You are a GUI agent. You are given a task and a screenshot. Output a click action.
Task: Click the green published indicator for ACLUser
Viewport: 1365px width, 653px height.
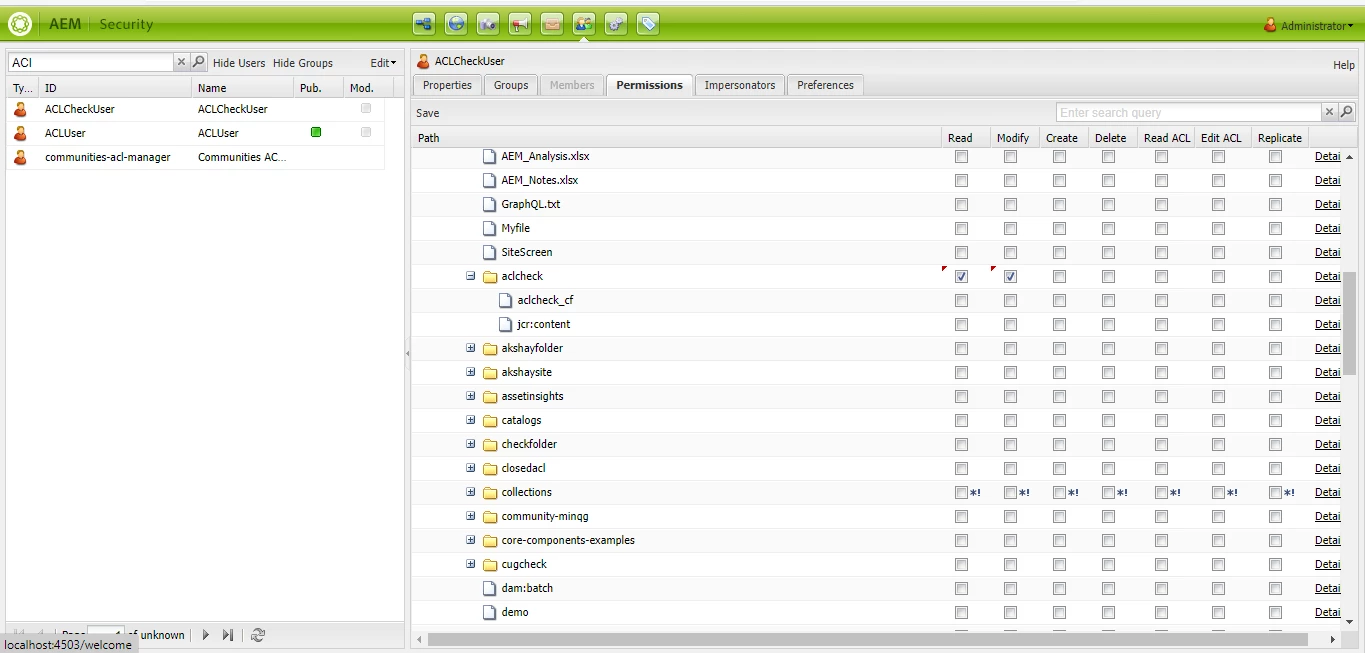[x=316, y=132]
